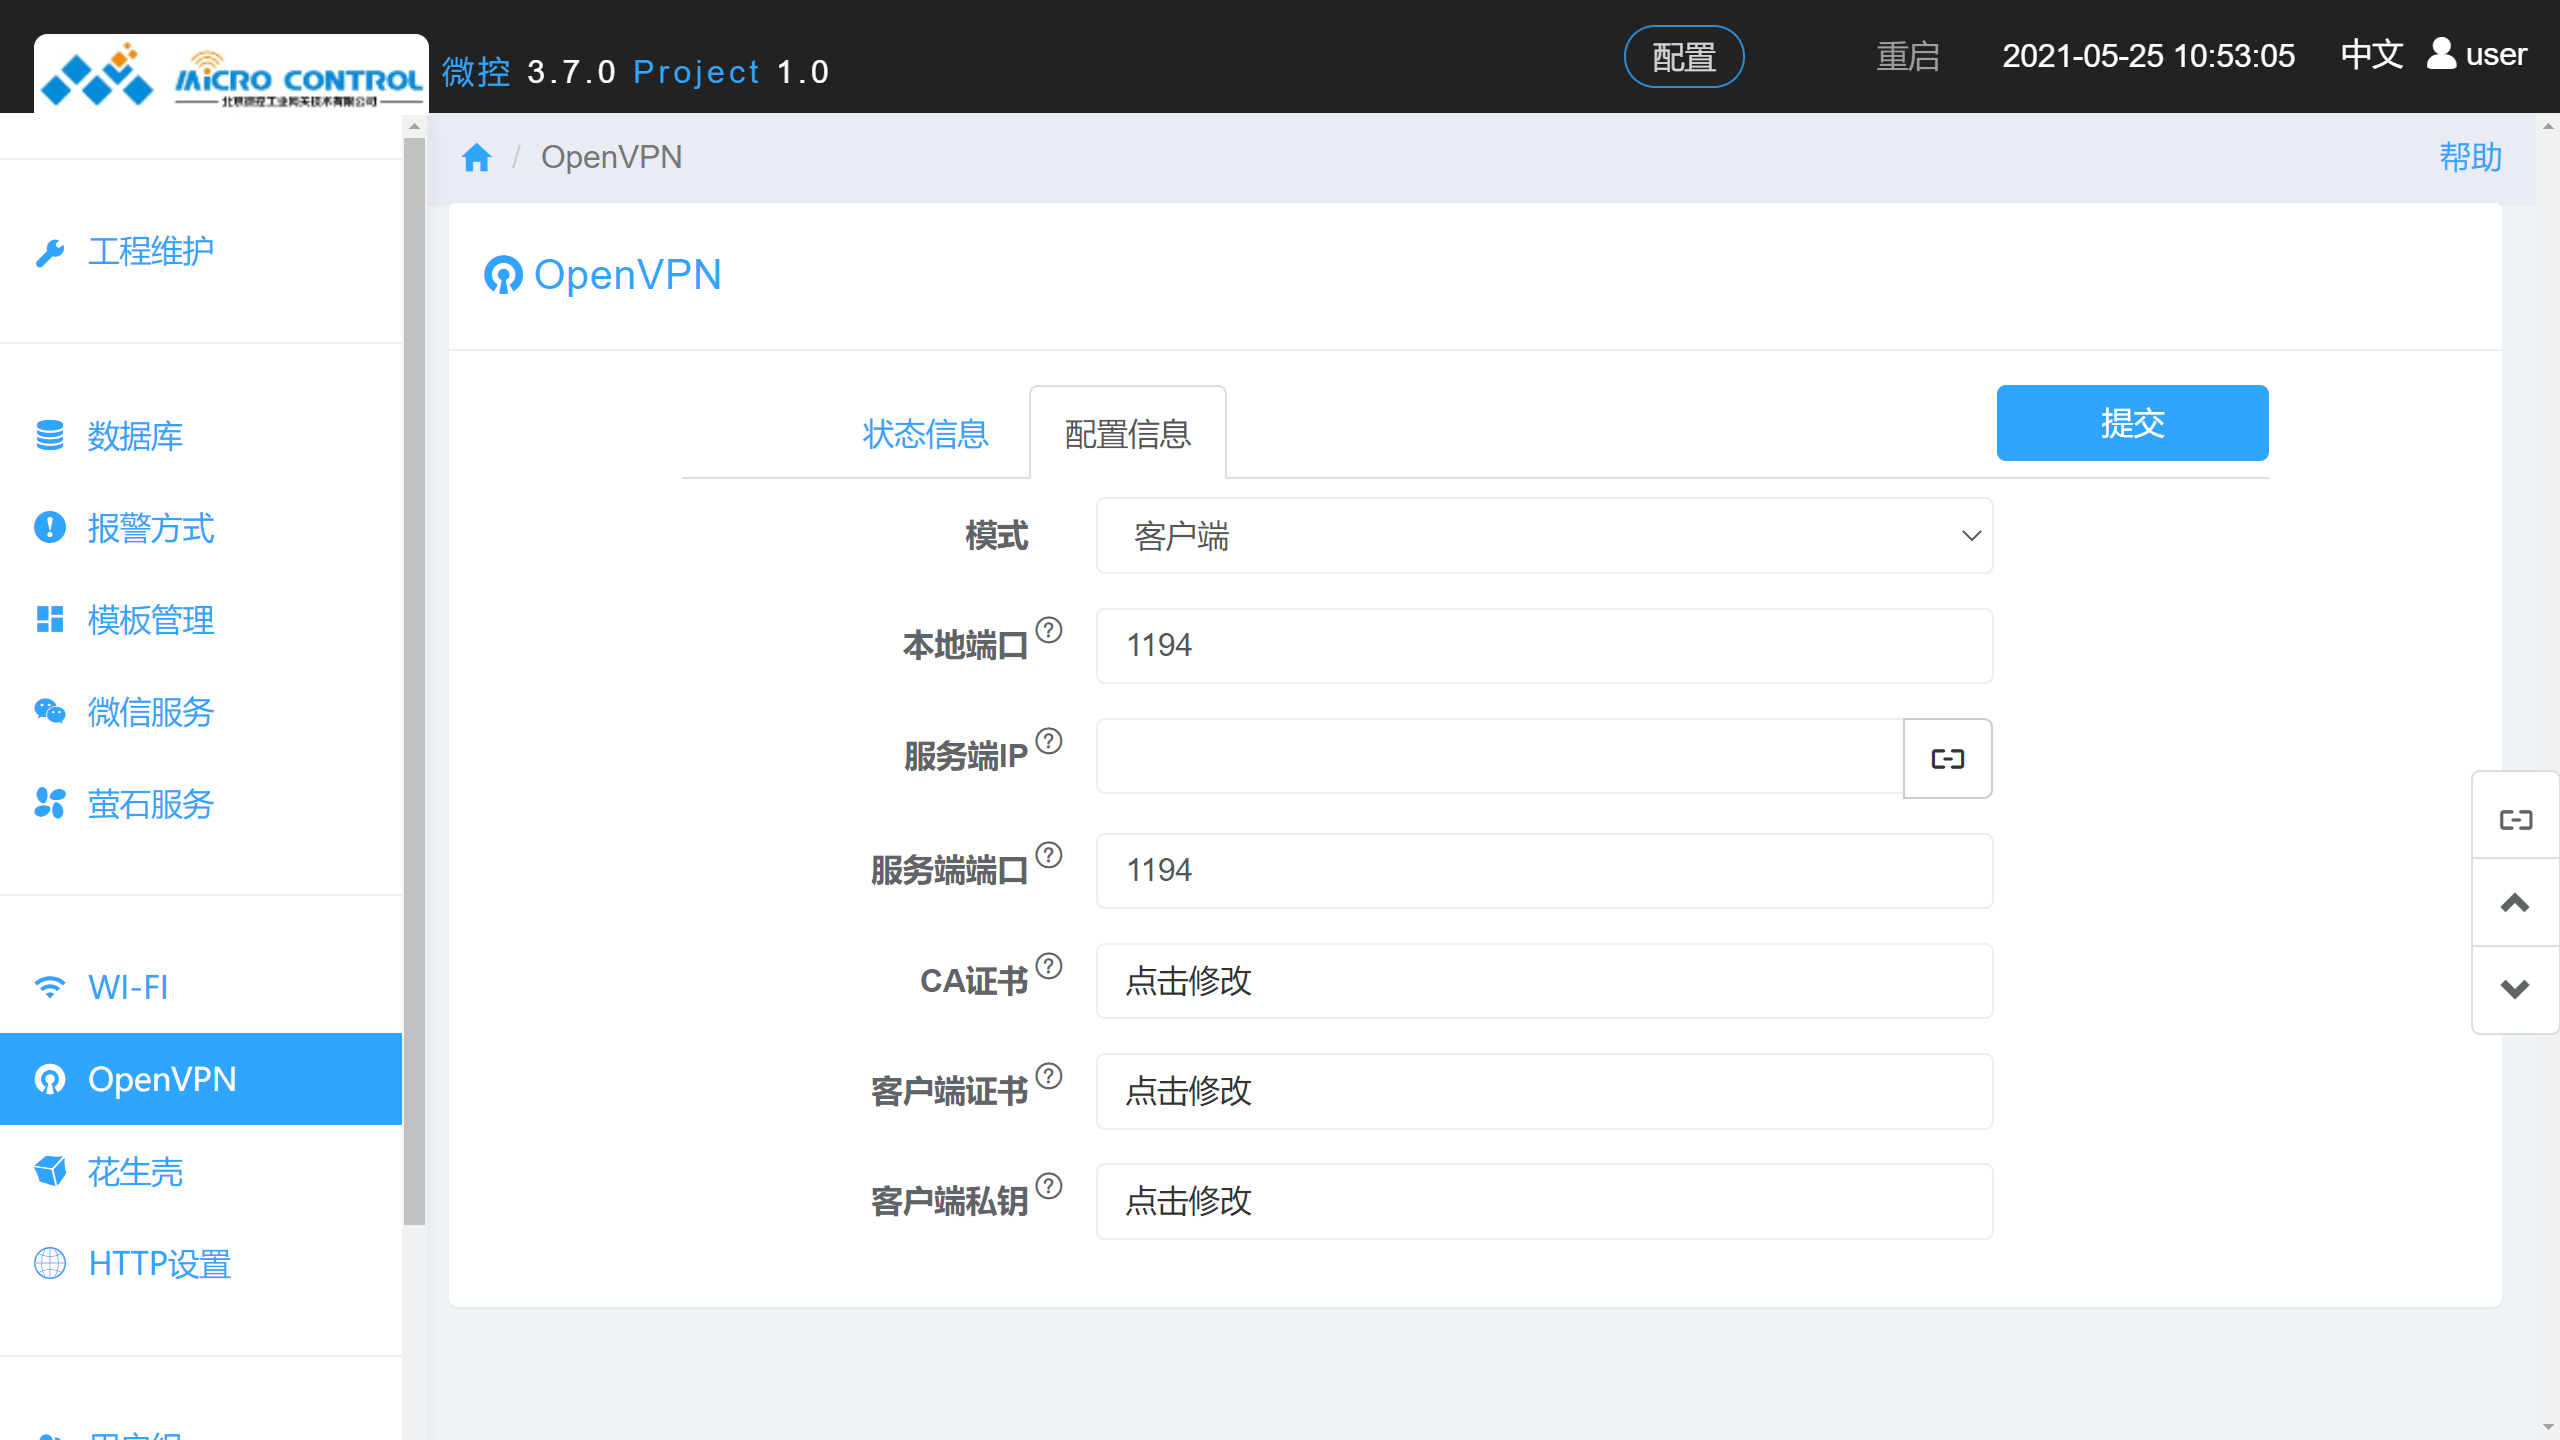This screenshot has height=1440, width=2560.
Task: Click the 本地端口 input showing 1194
Action: [x=1543, y=645]
